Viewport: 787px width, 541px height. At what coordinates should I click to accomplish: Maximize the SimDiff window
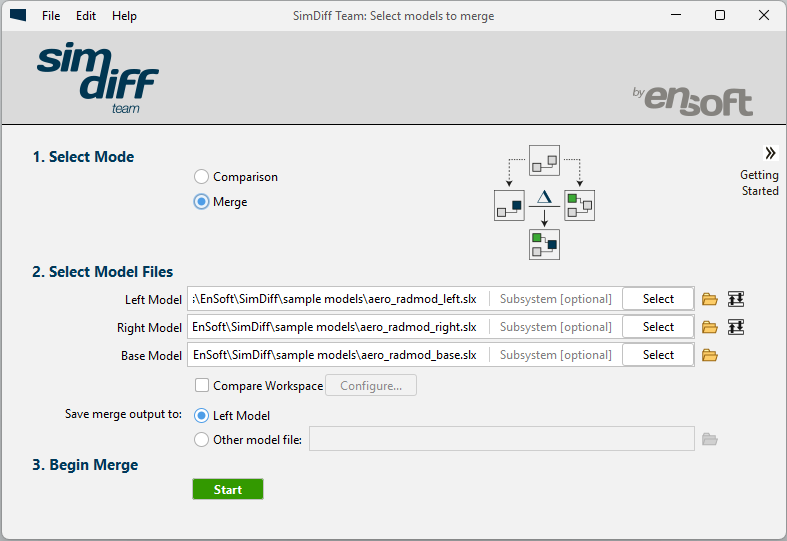pyautogui.click(x=720, y=15)
